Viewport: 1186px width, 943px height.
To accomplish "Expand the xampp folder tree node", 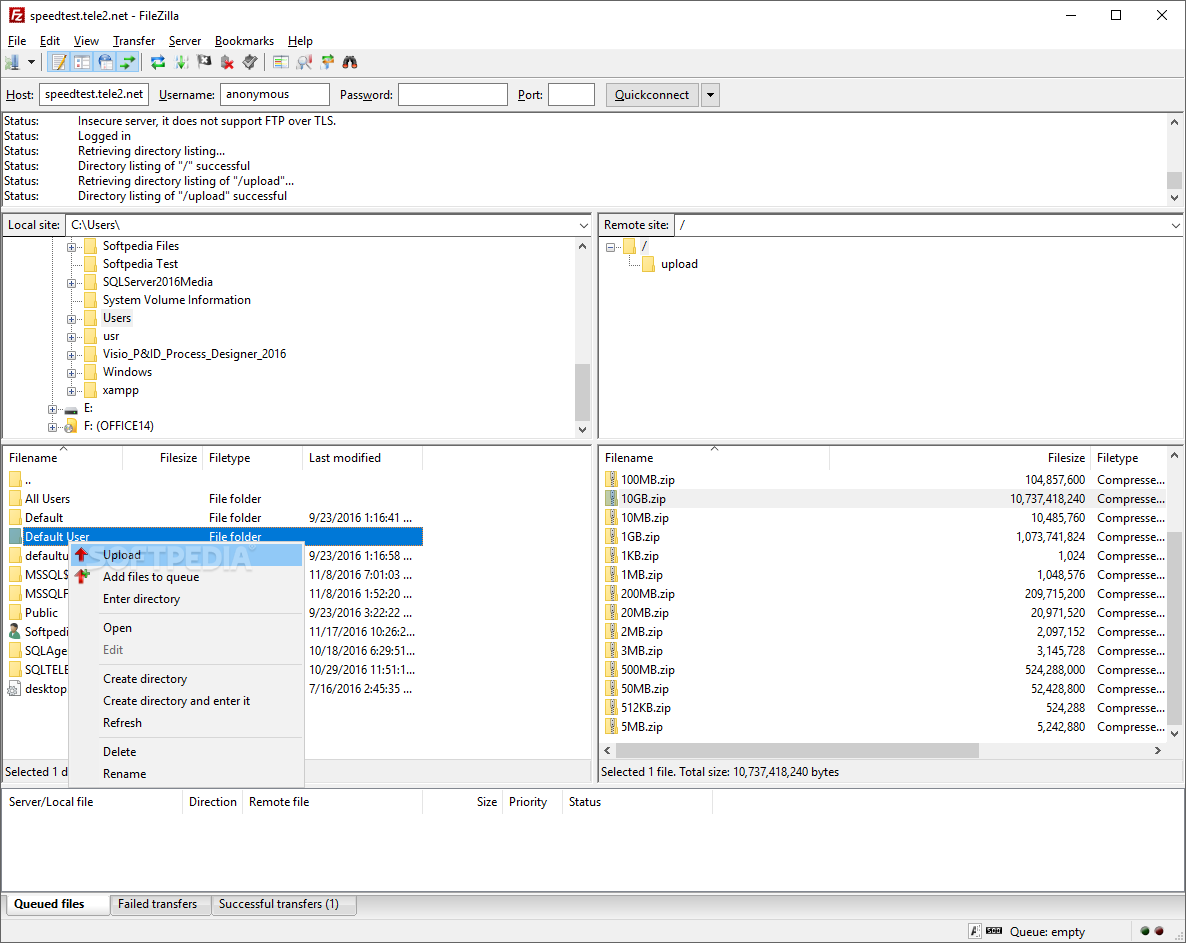I will 71,391.
